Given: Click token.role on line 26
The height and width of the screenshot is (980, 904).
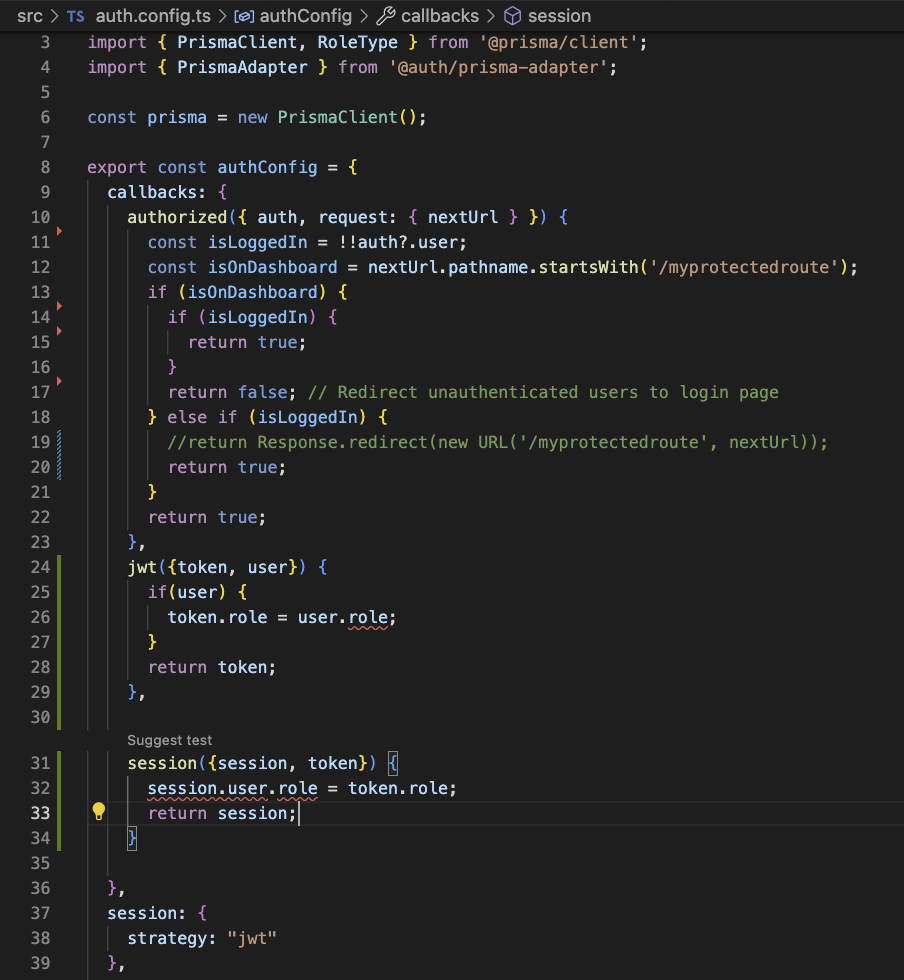Looking at the screenshot, I should pyautogui.click(x=218, y=618).
